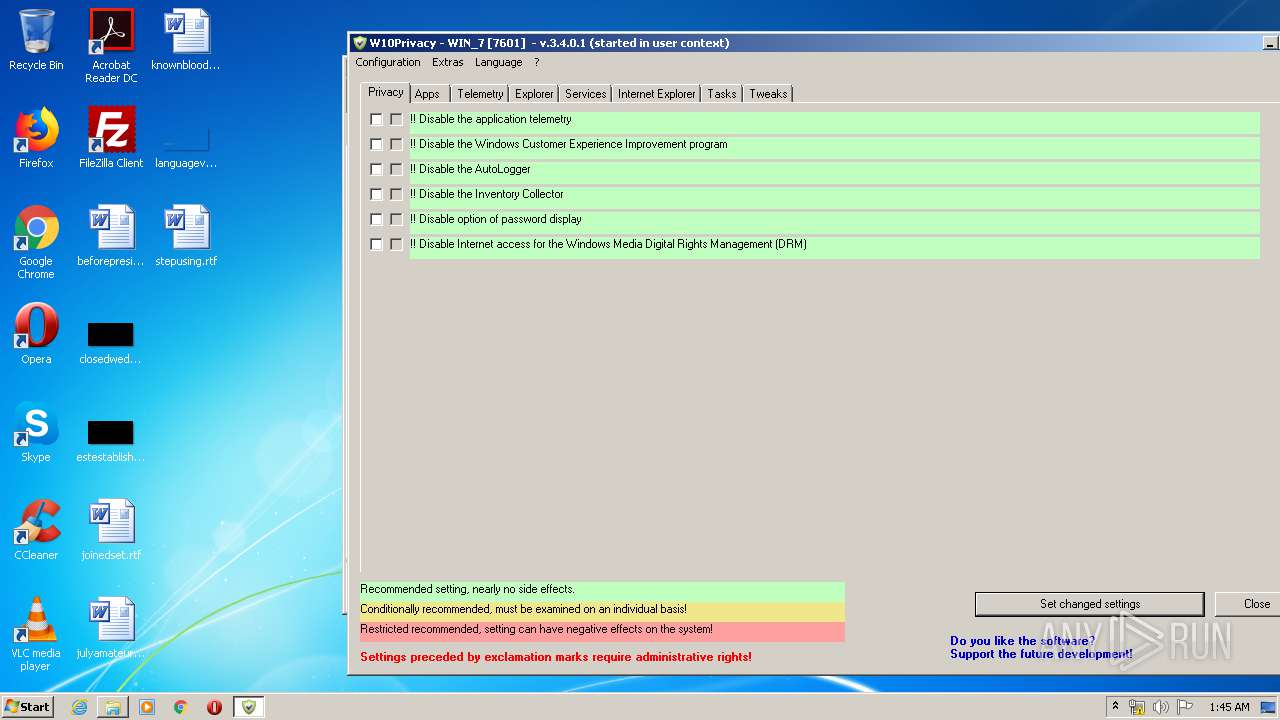Tick first checkbox for Inventory Collector
The height and width of the screenshot is (720, 1280).
point(376,194)
